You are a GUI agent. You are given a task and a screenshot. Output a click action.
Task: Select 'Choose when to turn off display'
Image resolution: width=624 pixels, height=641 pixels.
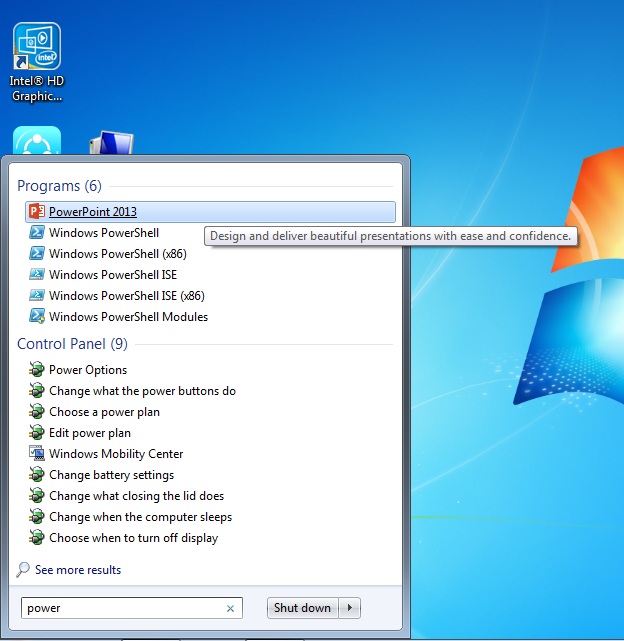coord(134,538)
